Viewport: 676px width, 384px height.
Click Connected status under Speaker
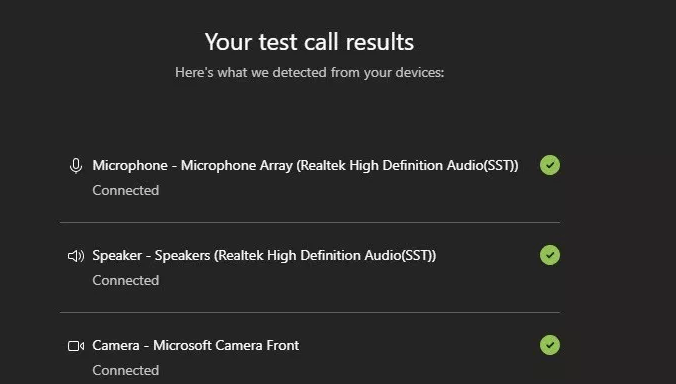125,280
